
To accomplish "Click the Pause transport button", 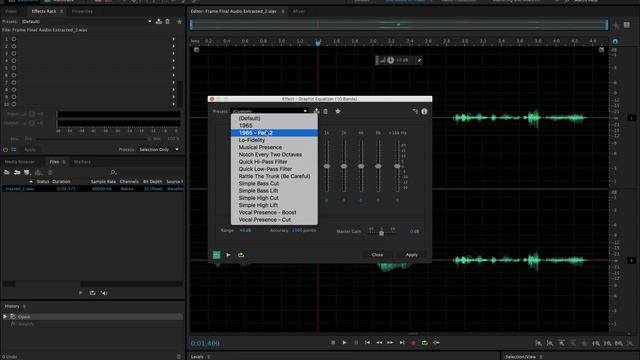I will 356,342.
